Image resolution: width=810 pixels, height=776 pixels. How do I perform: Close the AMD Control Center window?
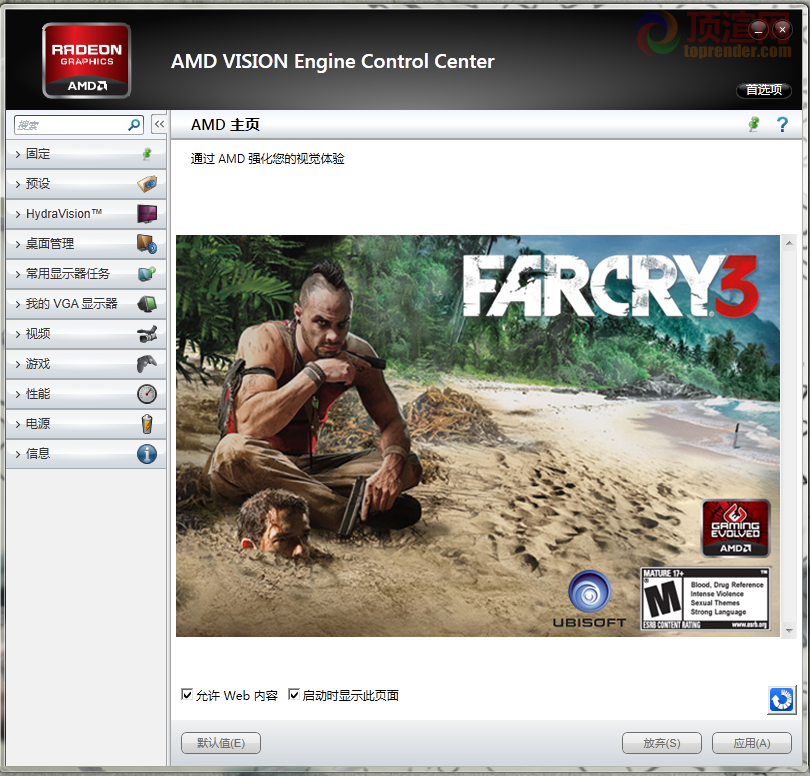pyautogui.click(x=782, y=30)
